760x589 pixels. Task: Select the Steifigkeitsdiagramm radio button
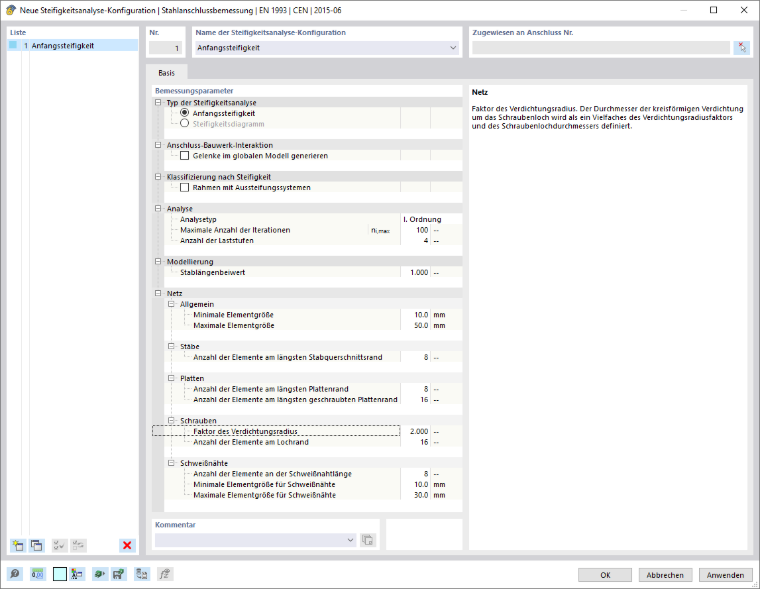(x=184, y=123)
